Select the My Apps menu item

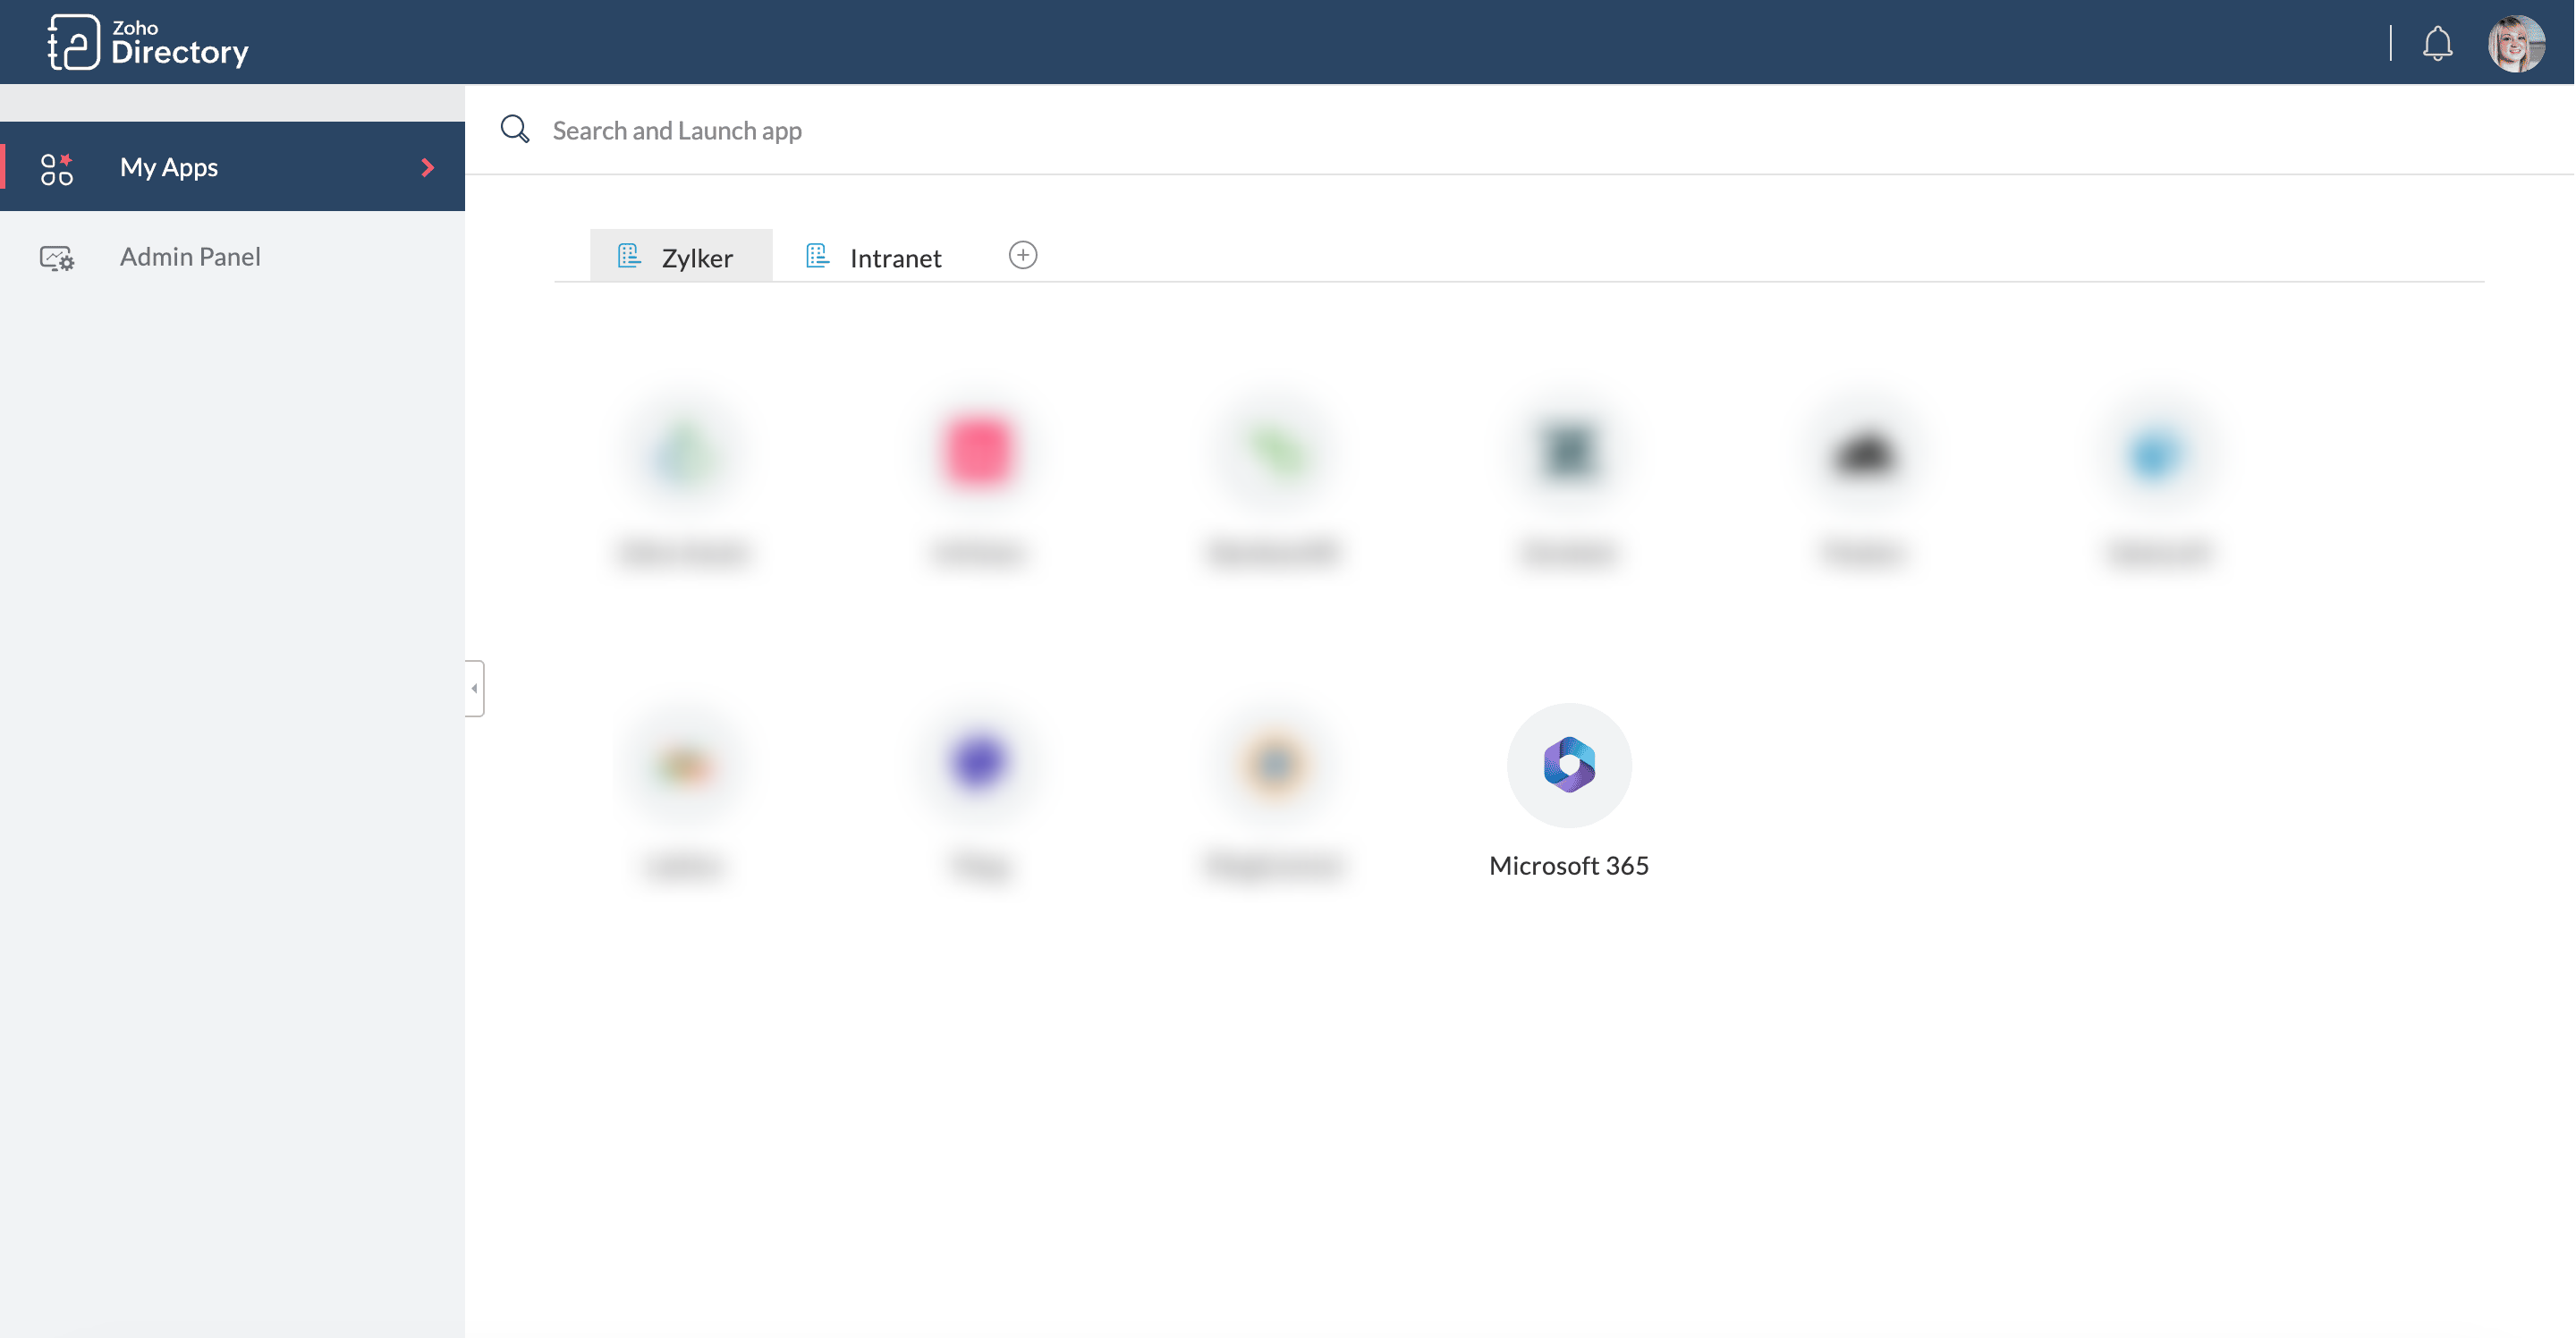click(169, 167)
